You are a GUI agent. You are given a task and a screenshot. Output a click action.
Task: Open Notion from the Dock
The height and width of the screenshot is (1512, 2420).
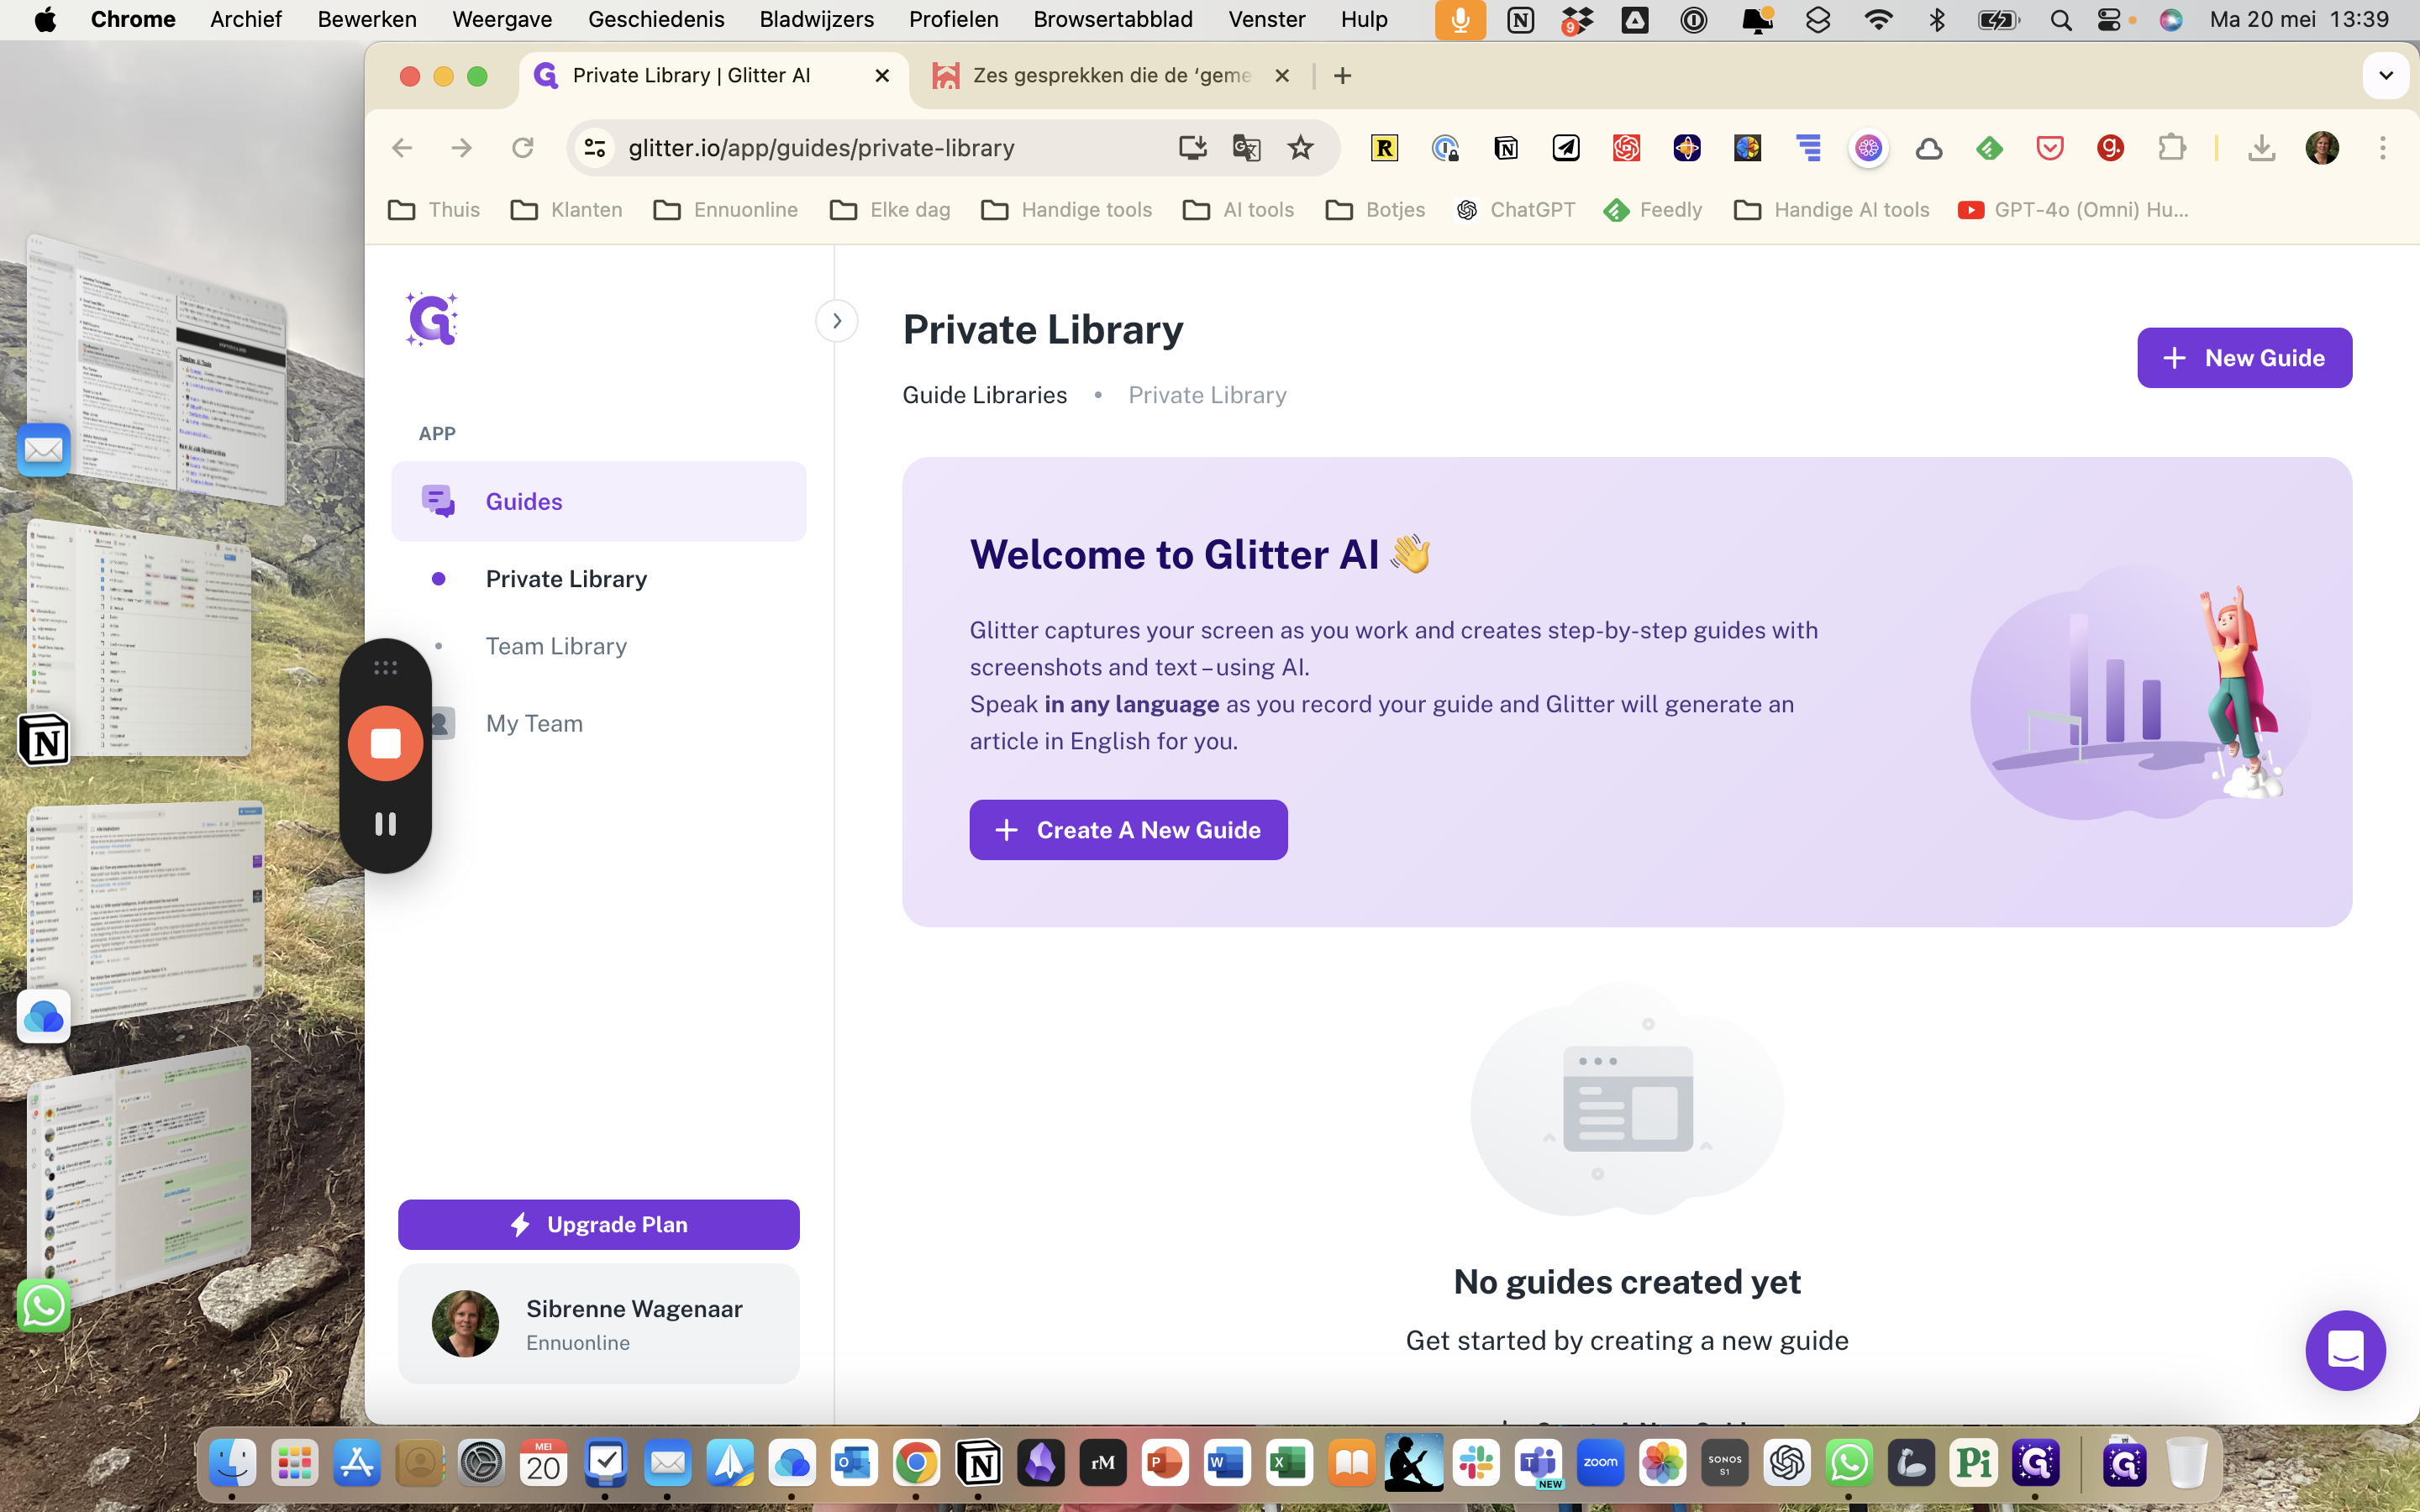click(x=978, y=1463)
